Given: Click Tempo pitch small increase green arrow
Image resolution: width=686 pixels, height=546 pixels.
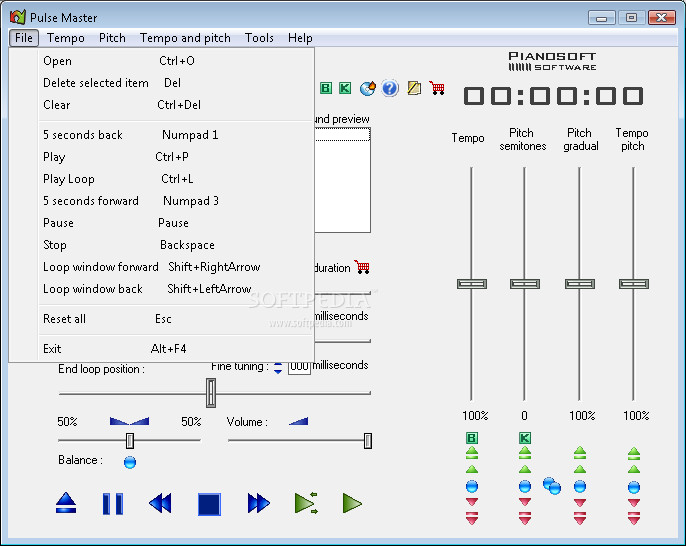Looking at the screenshot, I should coord(634,470).
